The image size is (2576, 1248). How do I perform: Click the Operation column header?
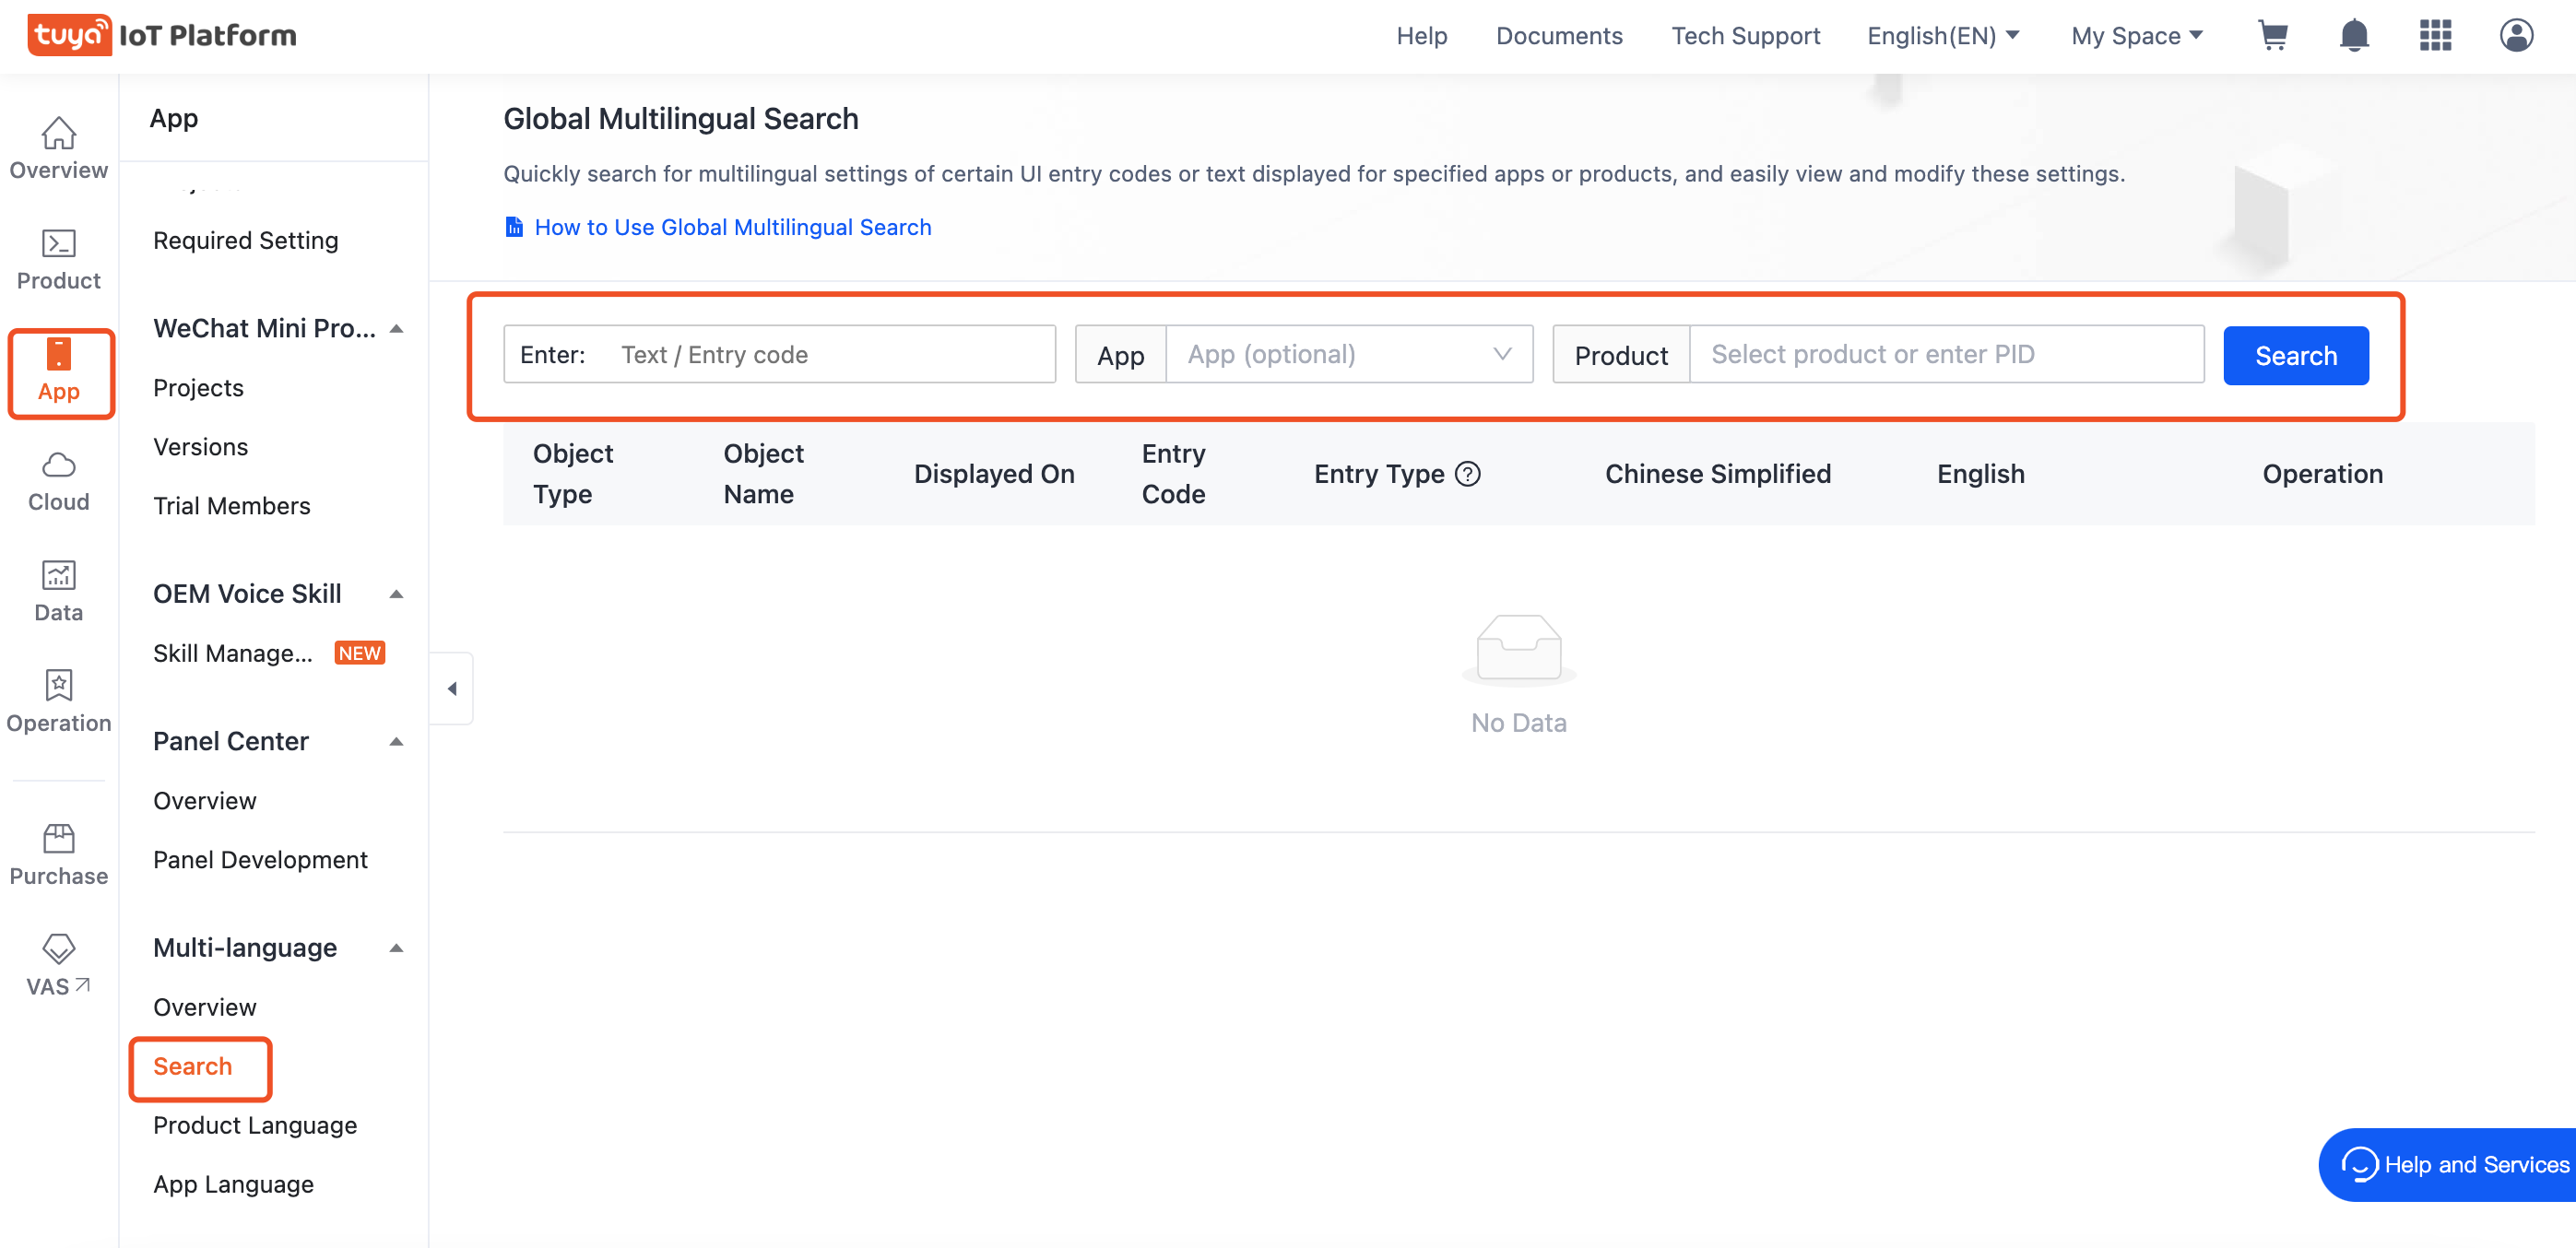coord(2322,474)
